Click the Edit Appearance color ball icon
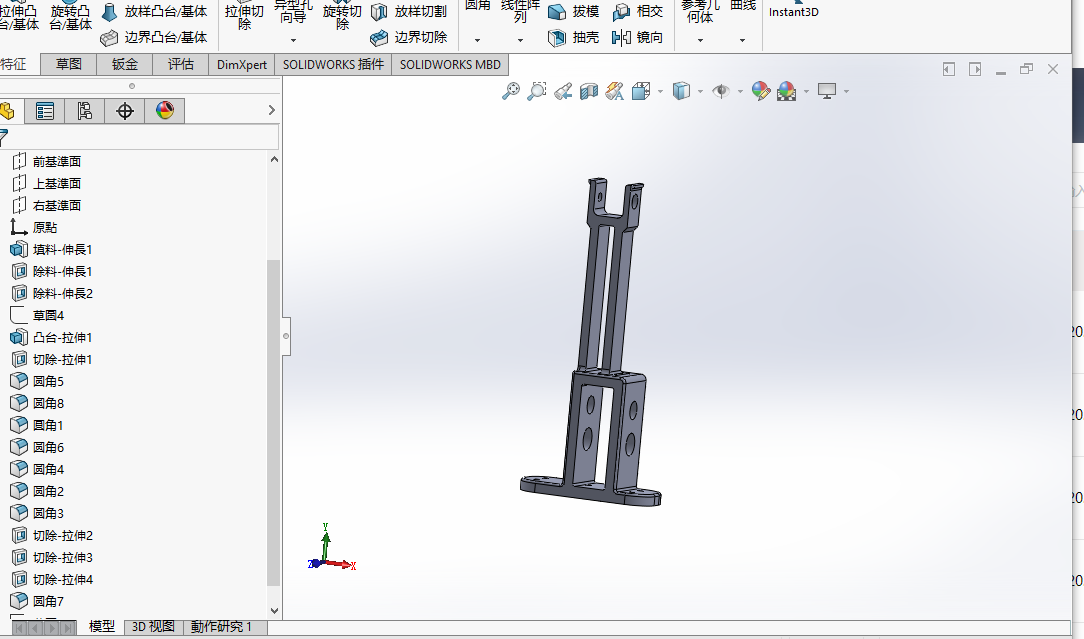1084x639 pixels. pyautogui.click(x=761, y=91)
